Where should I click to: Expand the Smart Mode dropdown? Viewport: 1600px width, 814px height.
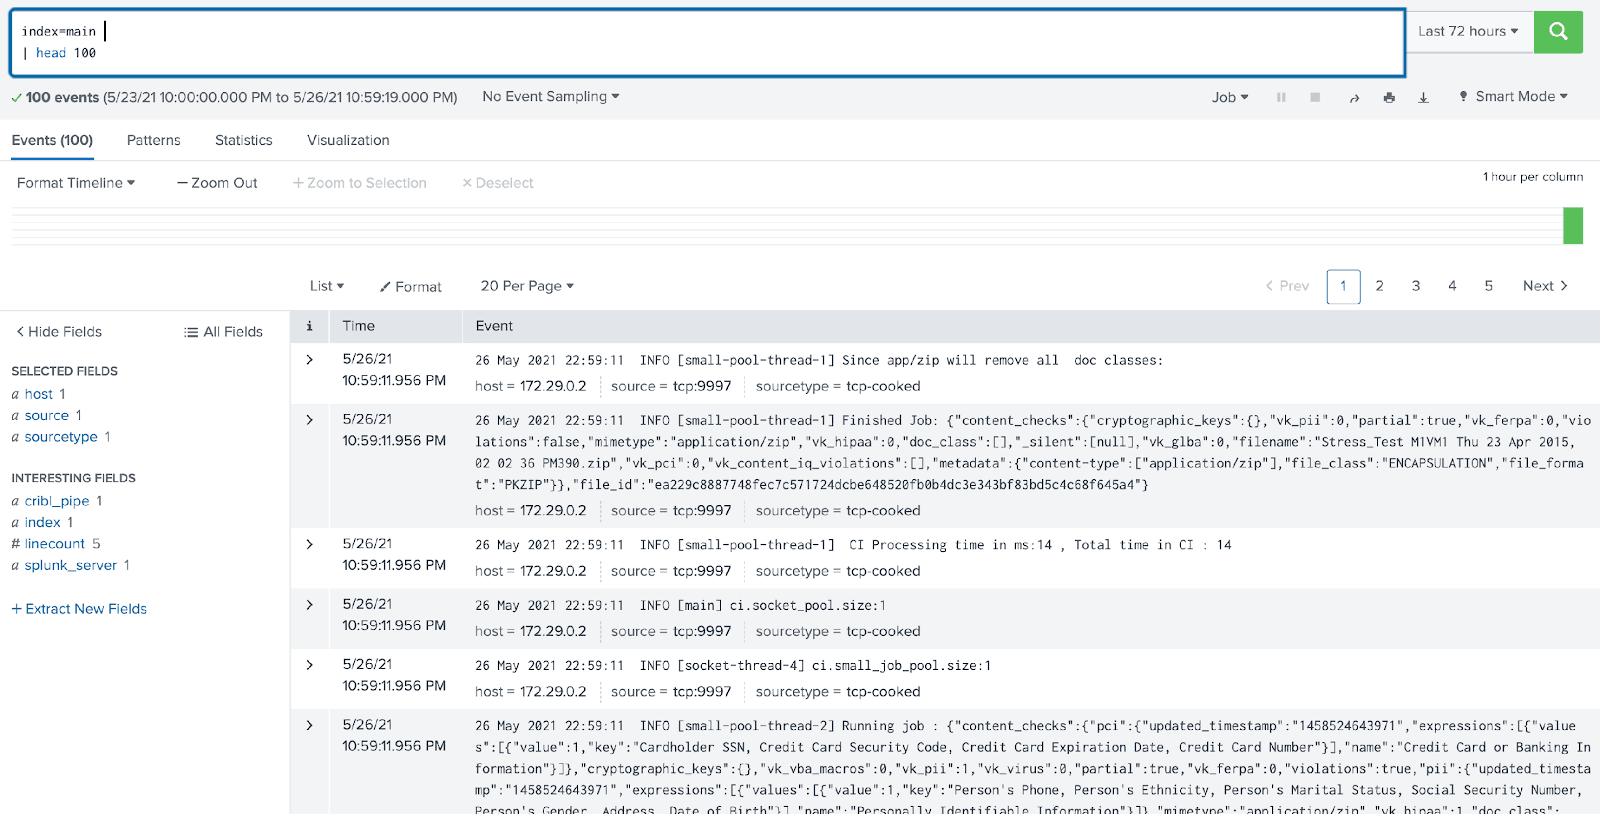pyautogui.click(x=1513, y=97)
